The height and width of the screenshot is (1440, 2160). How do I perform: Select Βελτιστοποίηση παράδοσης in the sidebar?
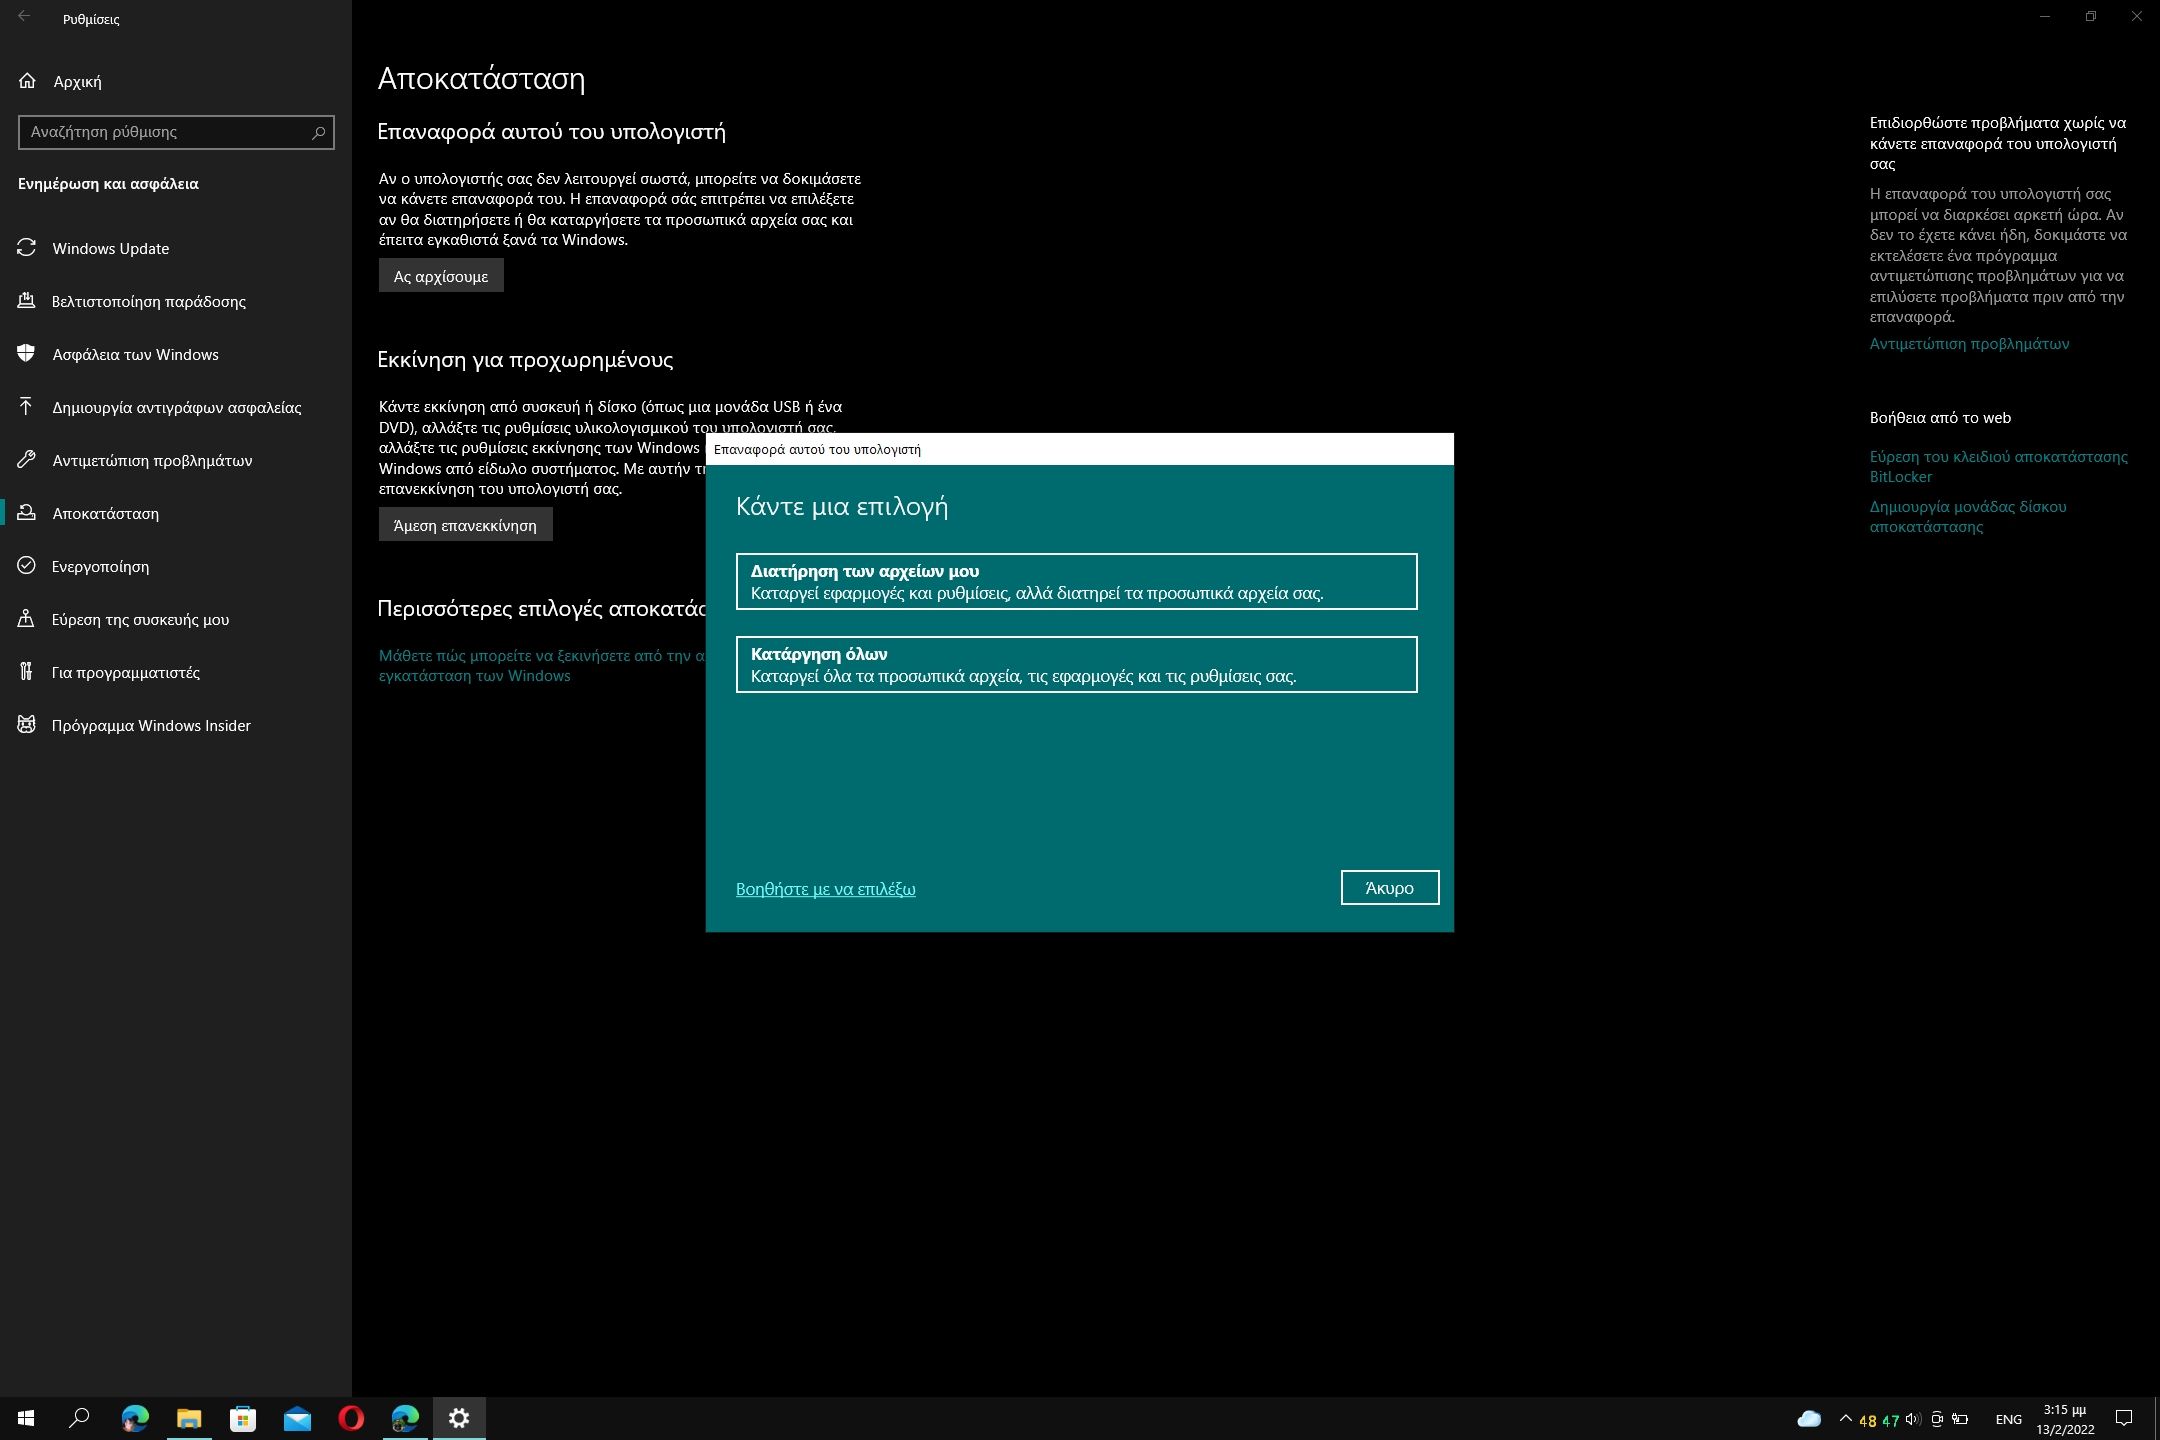pyautogui.click(x=150, y=301)
